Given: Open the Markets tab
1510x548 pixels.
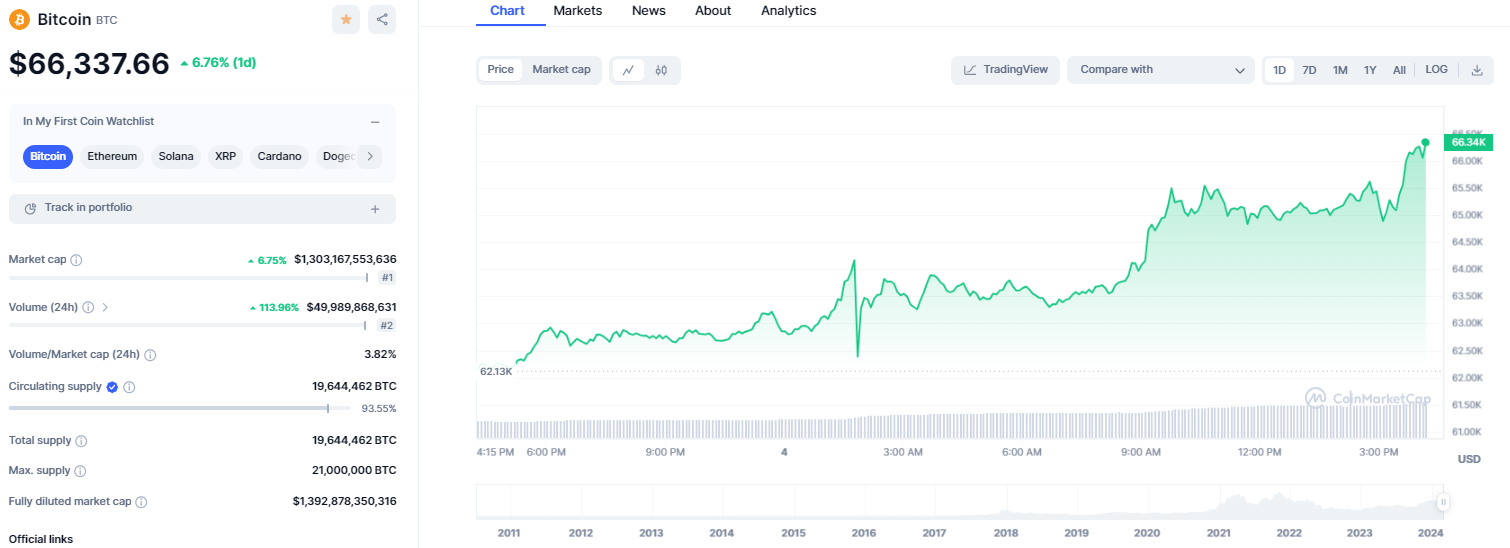Looking at the screenshot, I should tap(578, 11).
